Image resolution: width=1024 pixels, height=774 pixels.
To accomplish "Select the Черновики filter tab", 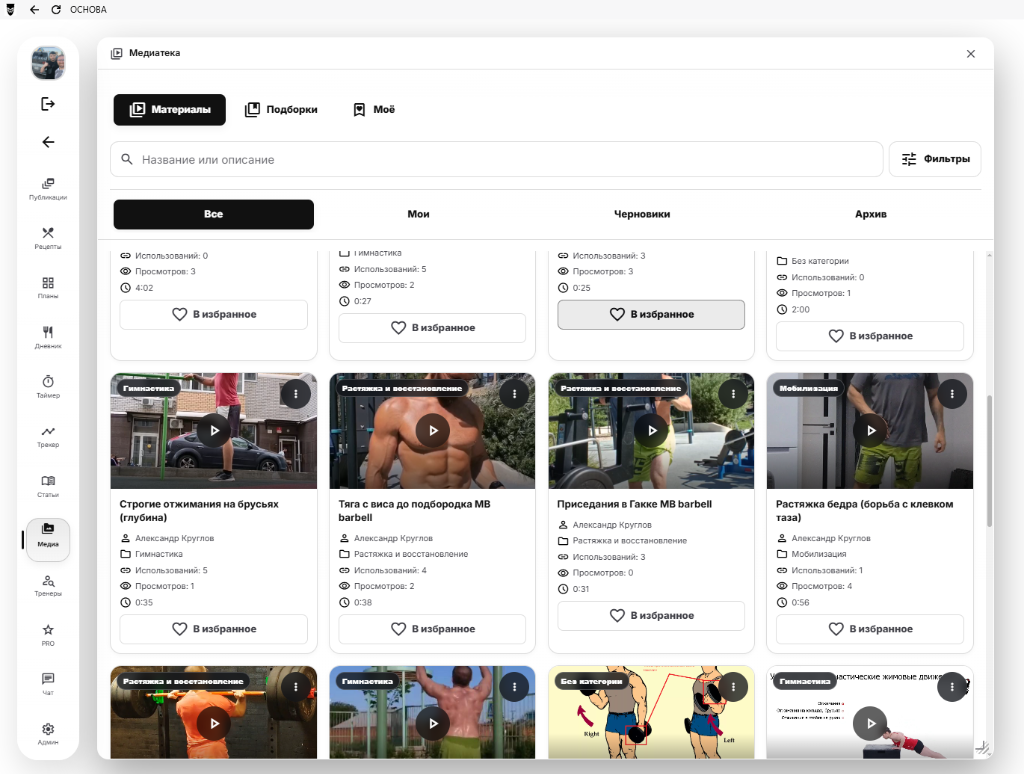I will click(642, 214).
